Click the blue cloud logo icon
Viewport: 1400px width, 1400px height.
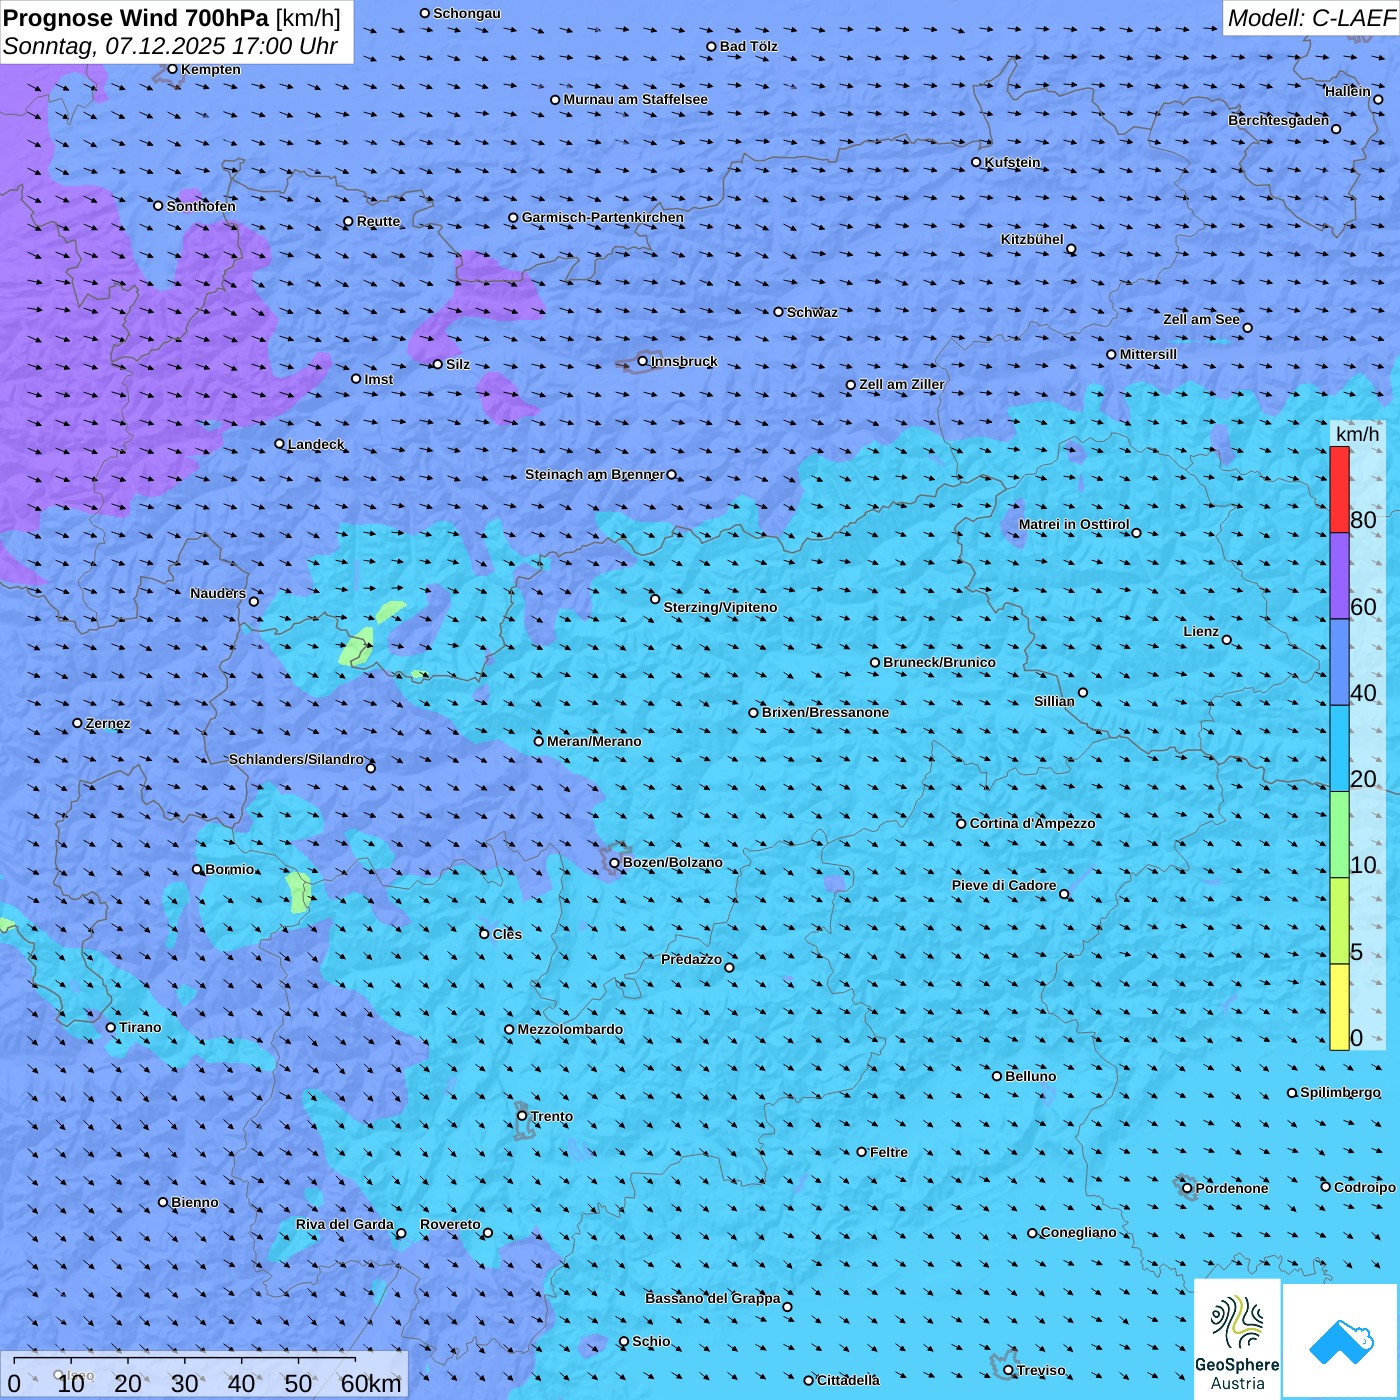pos(1340,1342)
